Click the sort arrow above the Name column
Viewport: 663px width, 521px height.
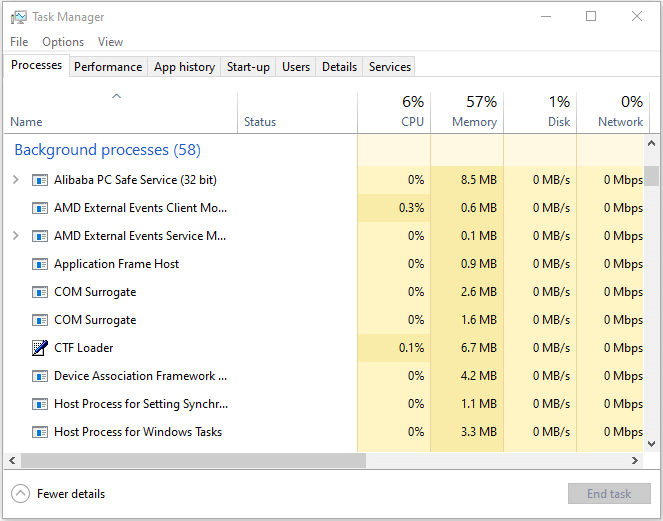click(x=116, y=96)
